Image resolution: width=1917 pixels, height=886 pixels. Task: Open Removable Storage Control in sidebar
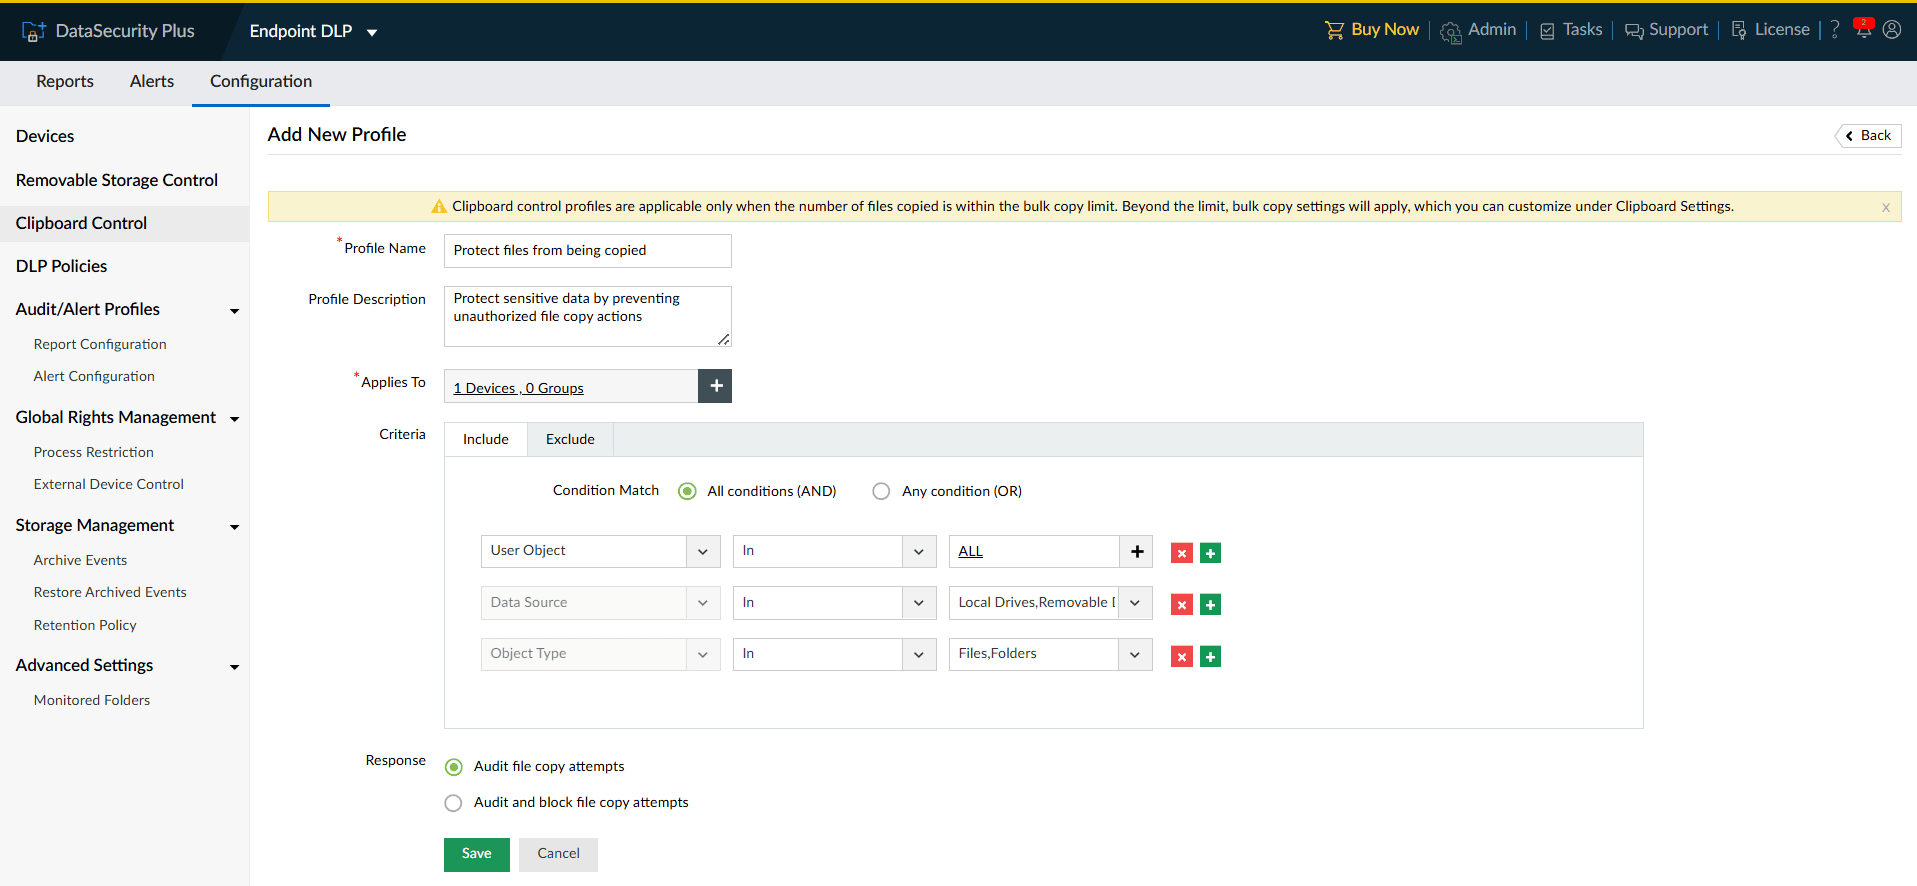point(117,180)
